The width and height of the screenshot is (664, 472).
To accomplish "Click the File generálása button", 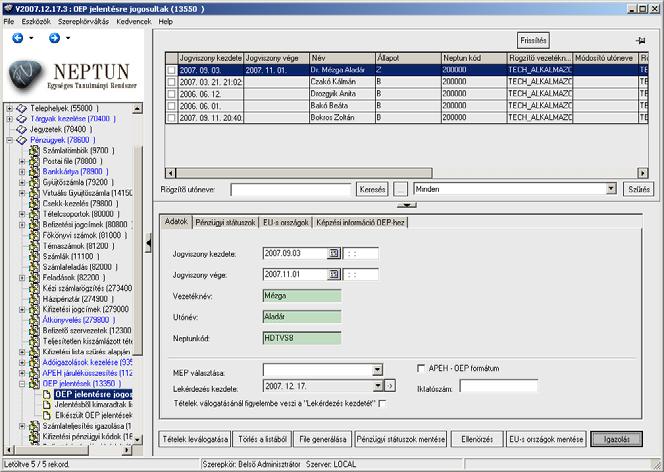I will (323, 439).
